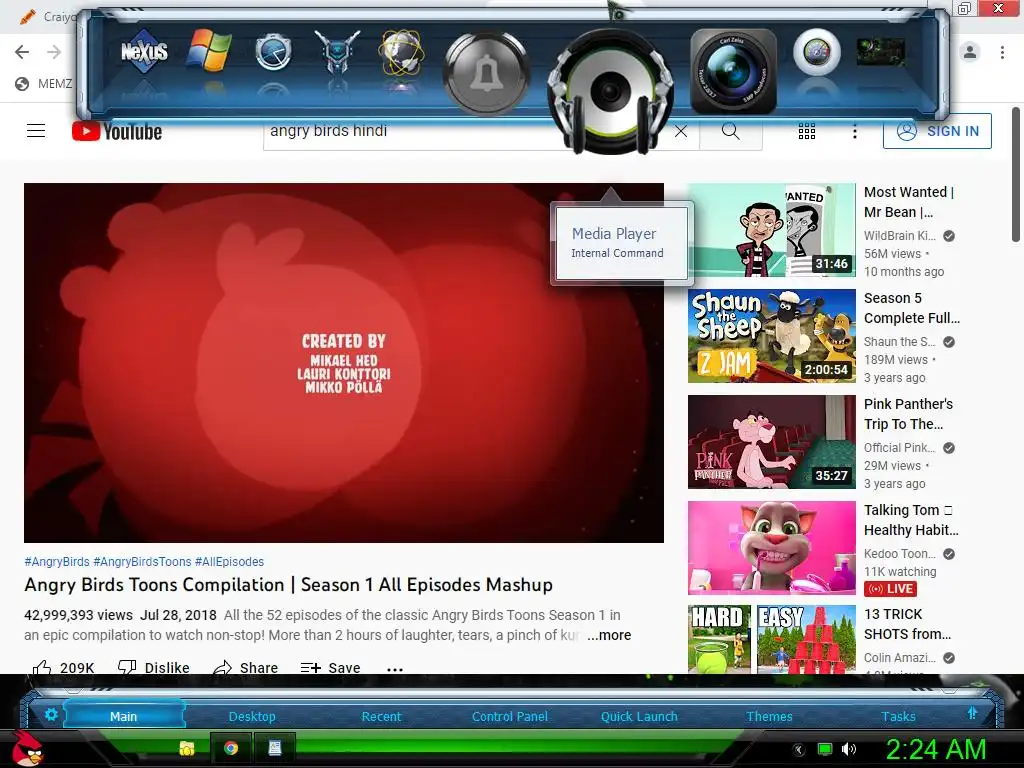The image size is (1024, 768).
Task: Click the 'Most Wanted | Mr Bean' title
Action: [x=908, y=202]
